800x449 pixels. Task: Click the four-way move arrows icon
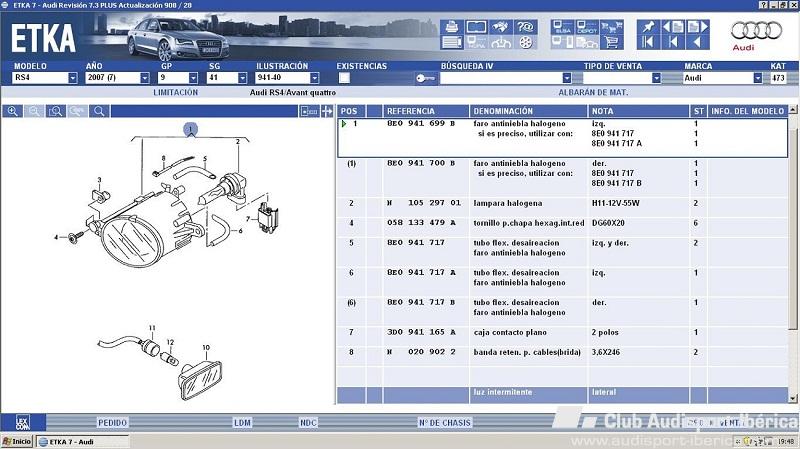pyautogui.click(x=327, y=111)
